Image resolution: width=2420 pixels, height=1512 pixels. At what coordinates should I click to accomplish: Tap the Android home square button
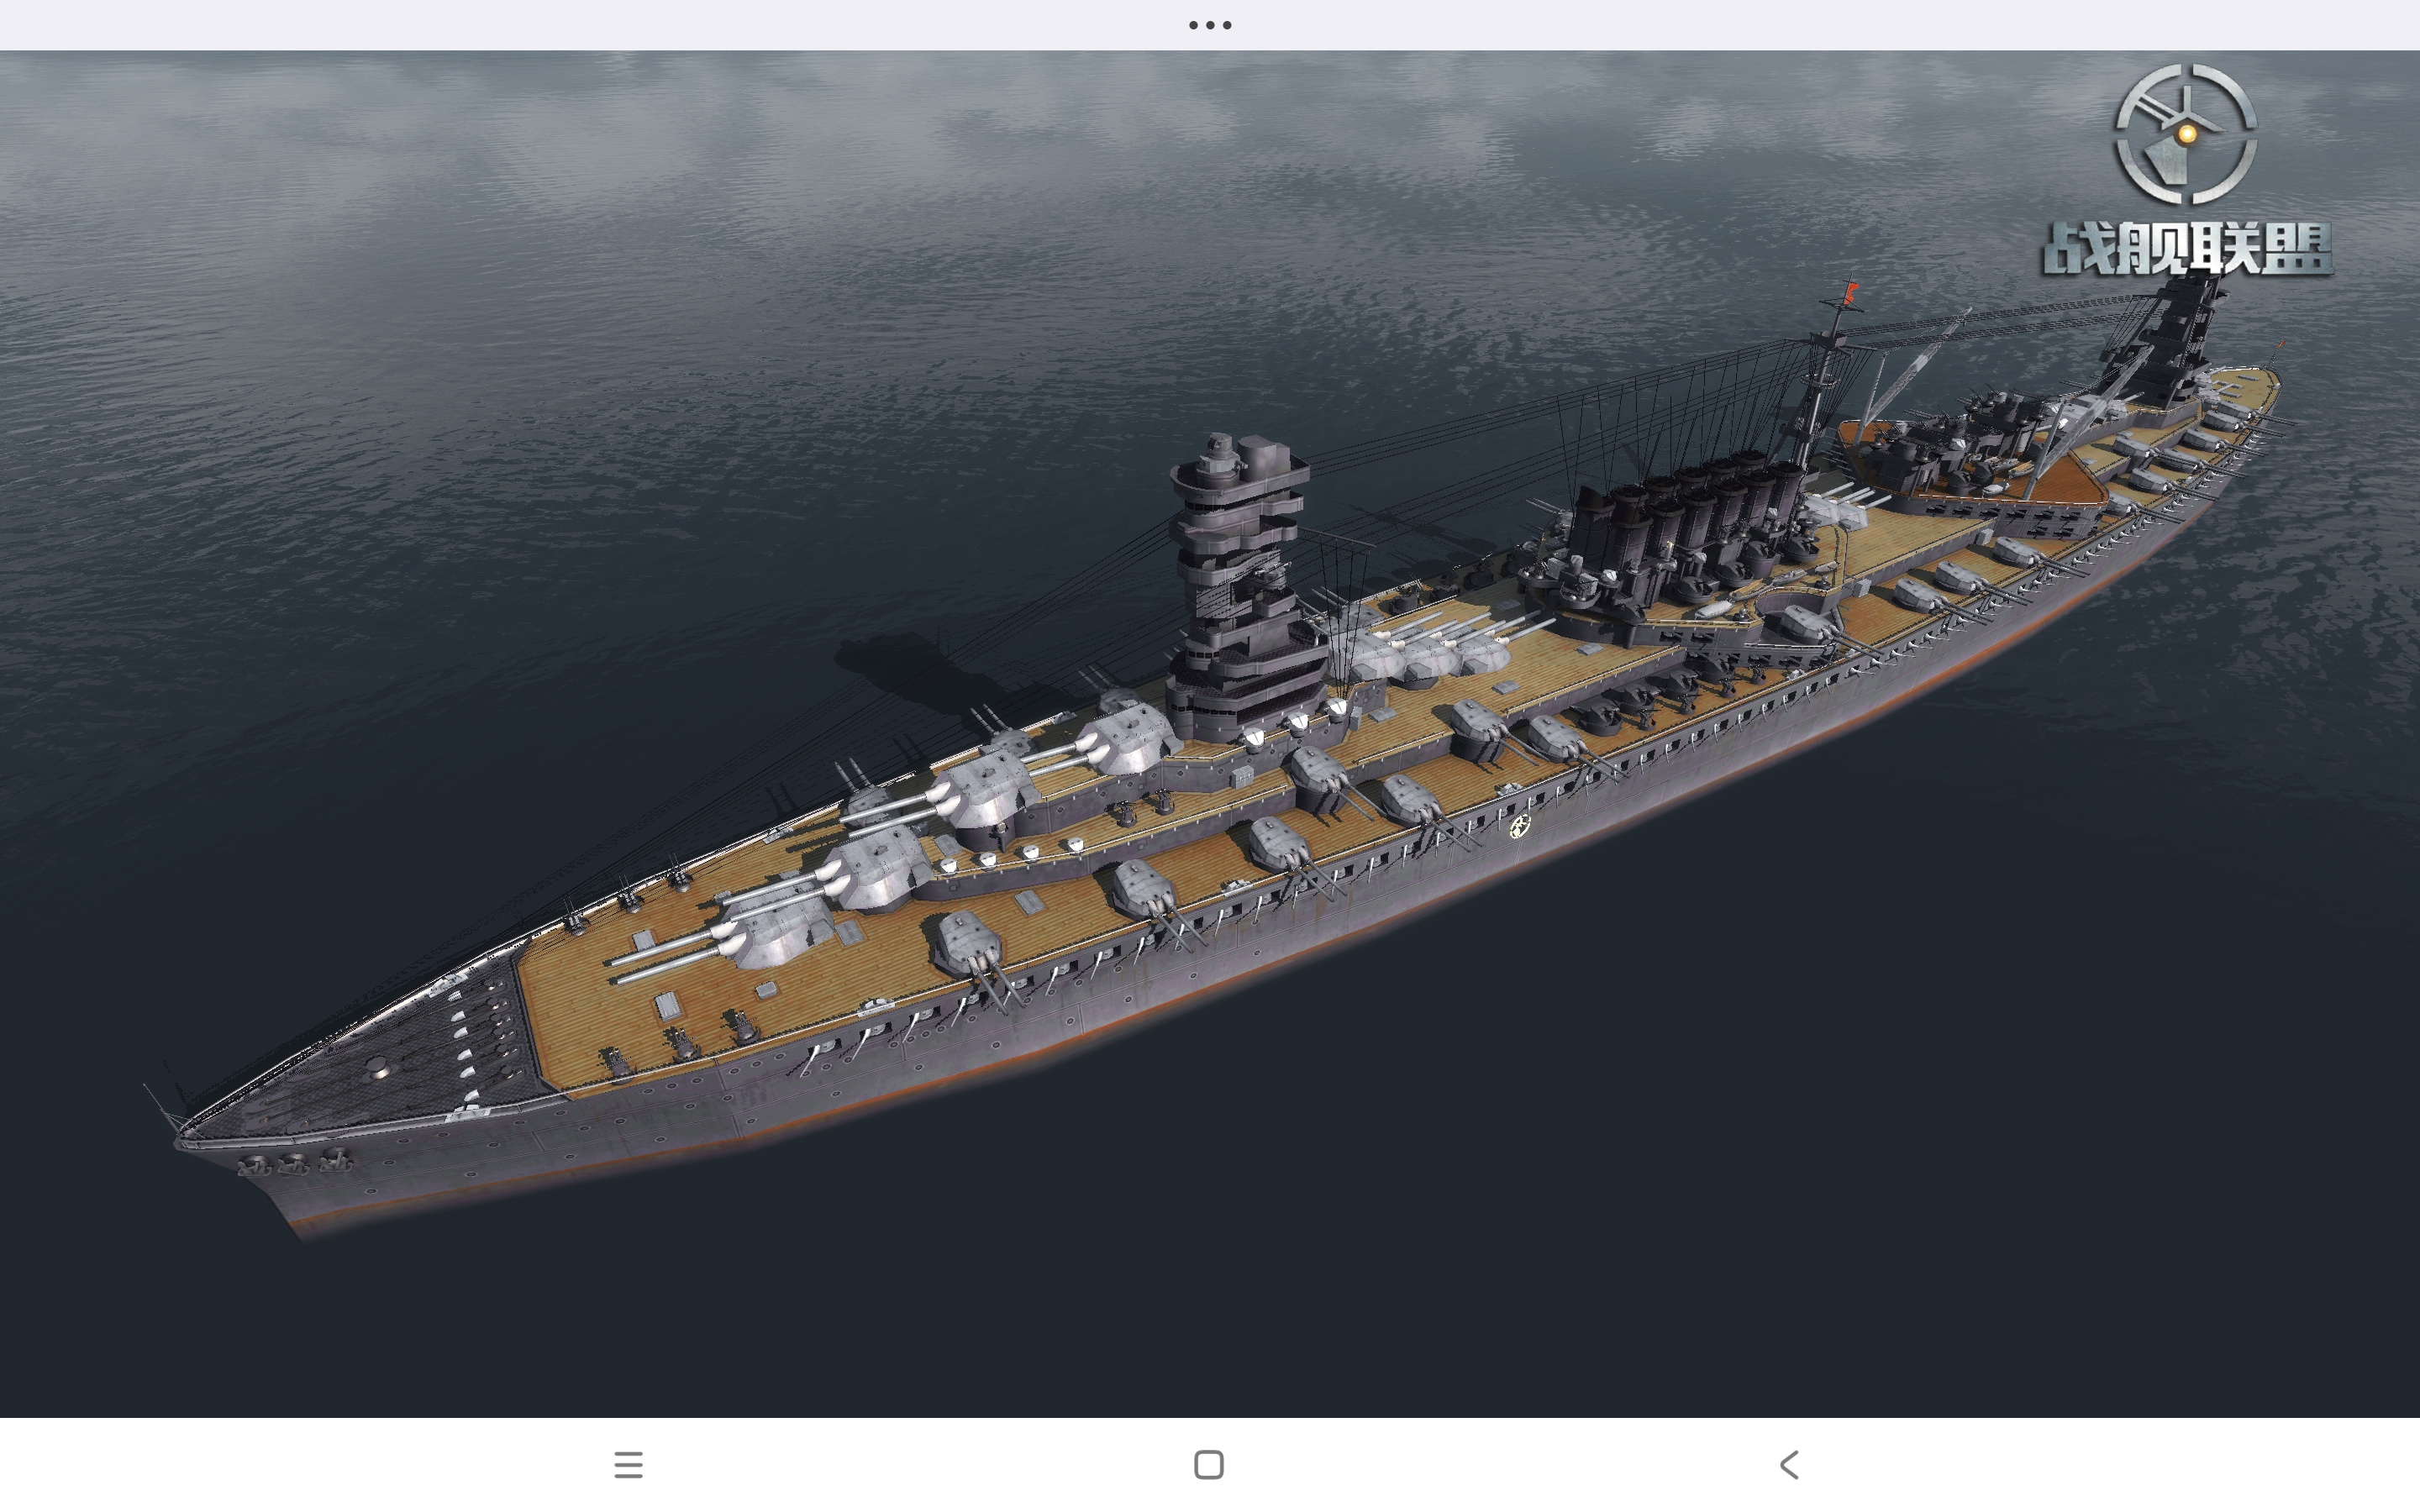pos(1209,1465)
